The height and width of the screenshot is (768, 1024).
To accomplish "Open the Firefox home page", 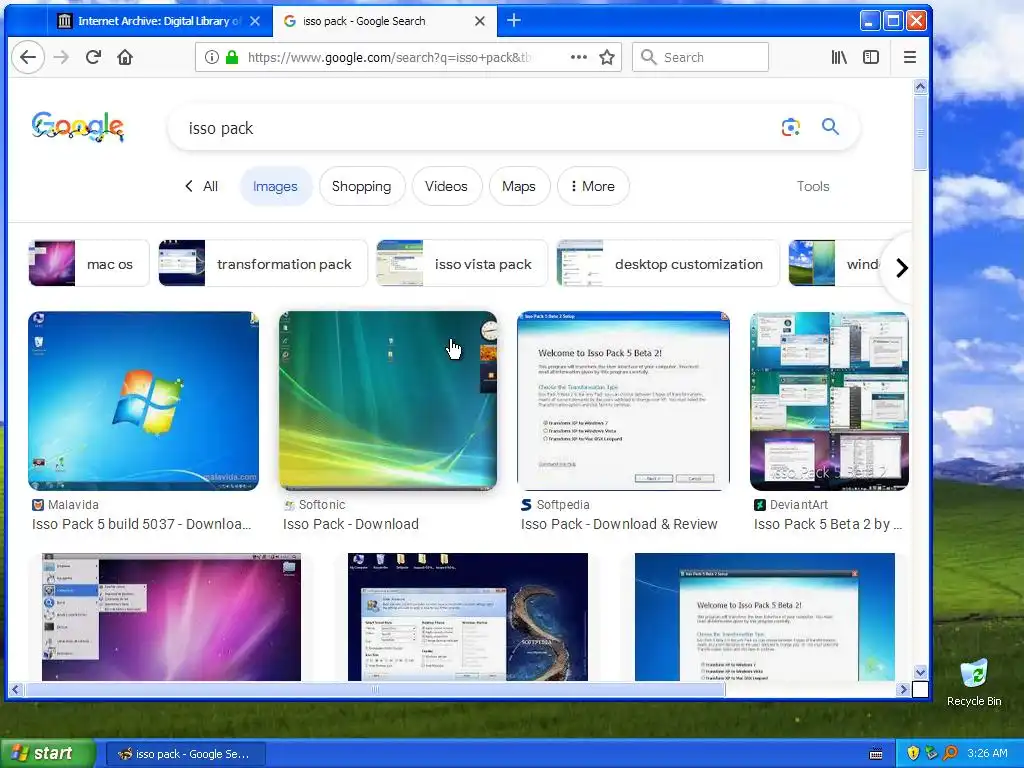I will point(125,57).
